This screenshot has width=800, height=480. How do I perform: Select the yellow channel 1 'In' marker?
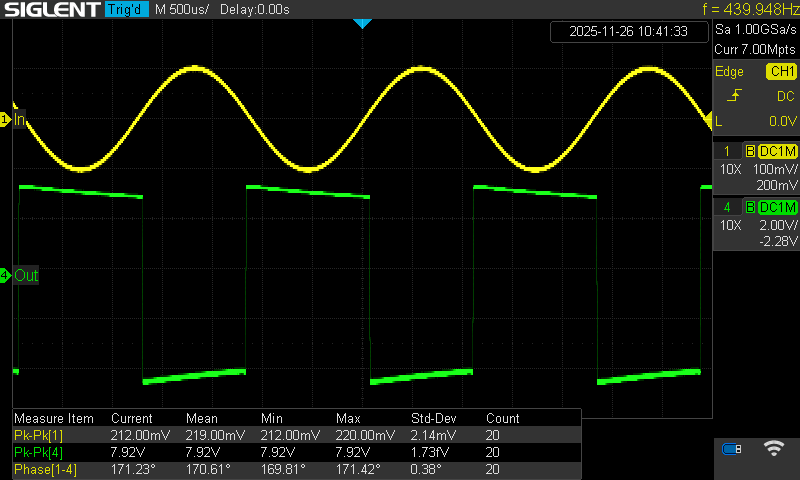(15, 120)
